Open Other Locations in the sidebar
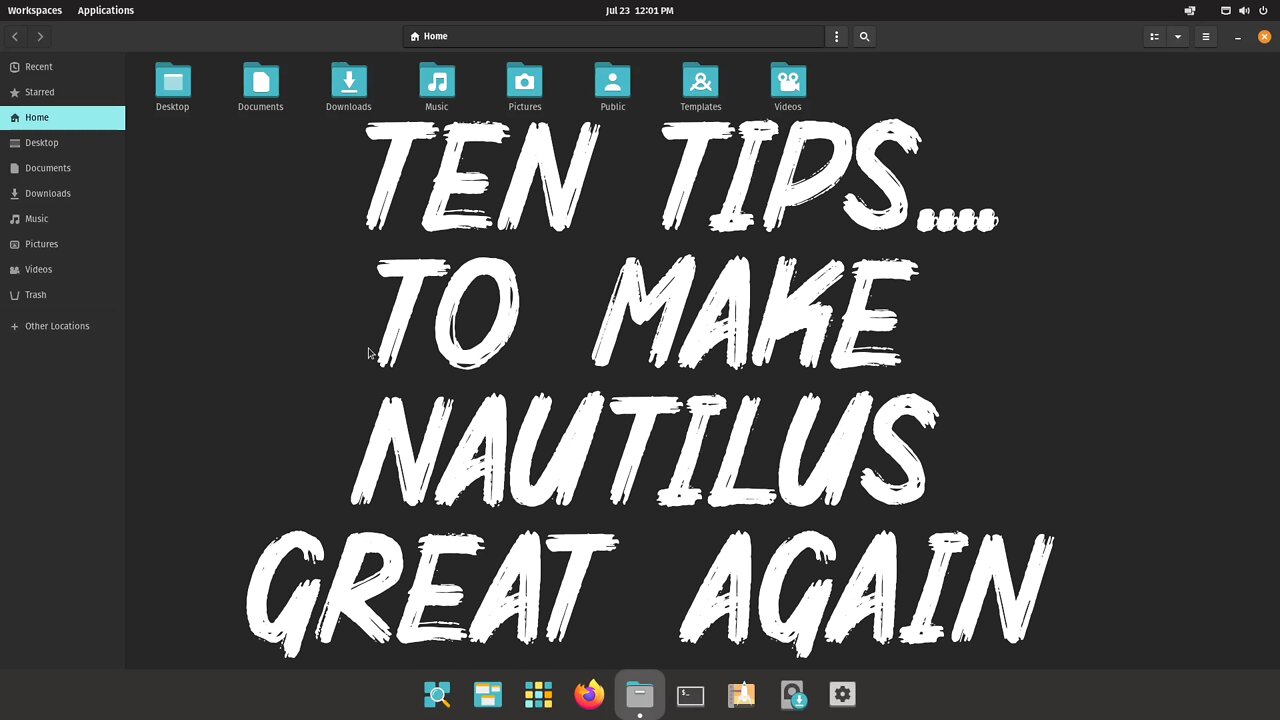 [62, 326]
